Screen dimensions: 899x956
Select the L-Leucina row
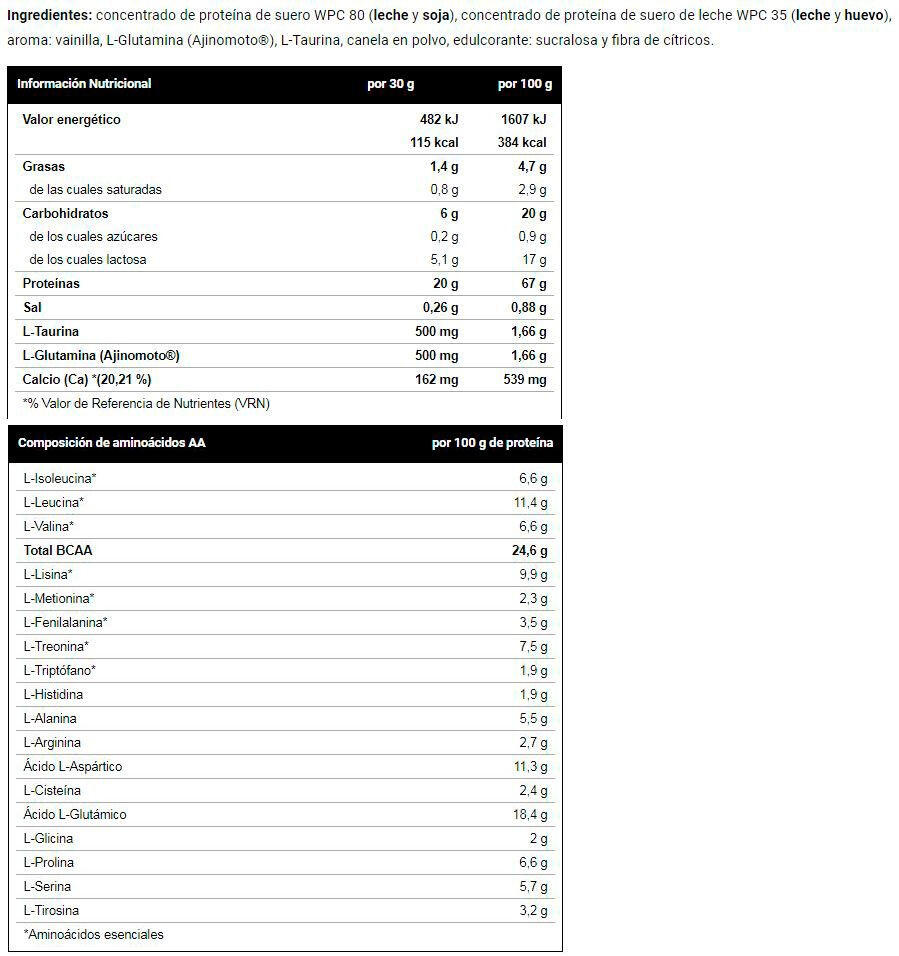pos(285,503)
